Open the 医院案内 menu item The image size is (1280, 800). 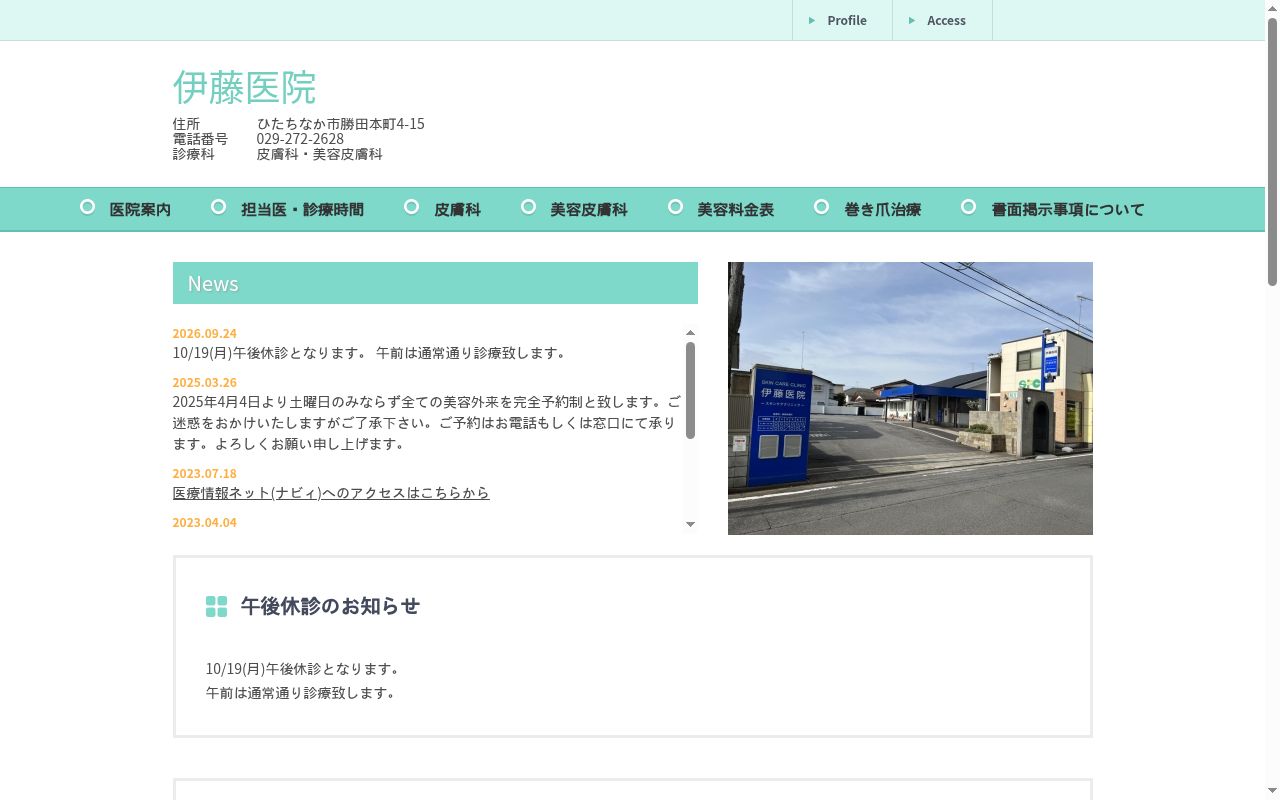click(140, 210)
